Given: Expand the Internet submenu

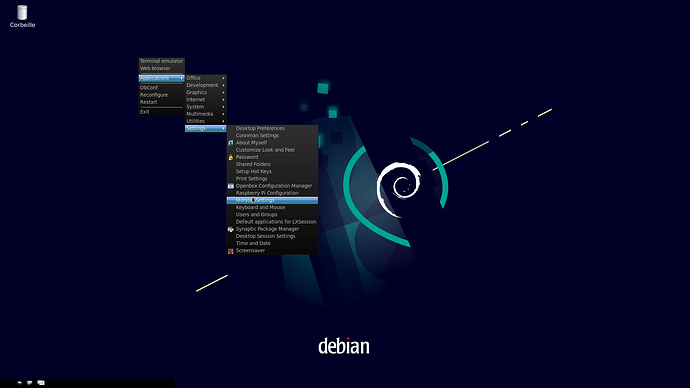Looking at the screenshot, I should (206, 99).
